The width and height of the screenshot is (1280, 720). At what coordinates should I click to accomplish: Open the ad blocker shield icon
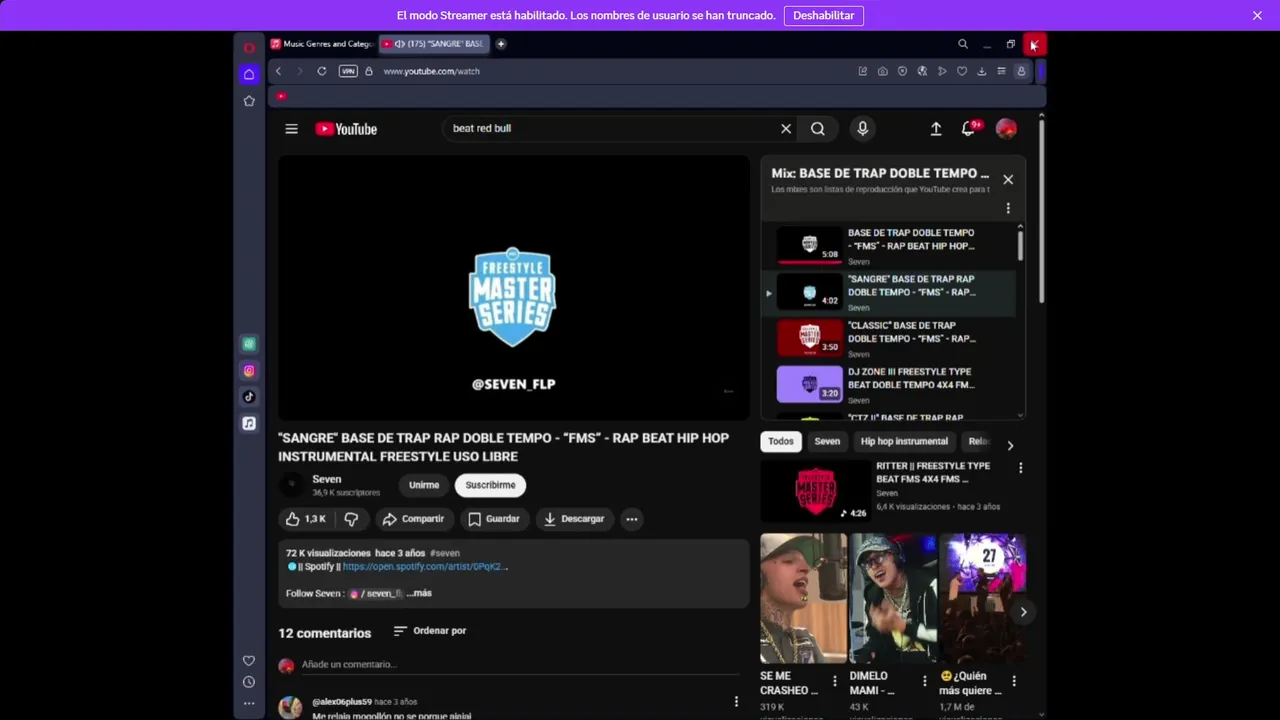[902, 71]
